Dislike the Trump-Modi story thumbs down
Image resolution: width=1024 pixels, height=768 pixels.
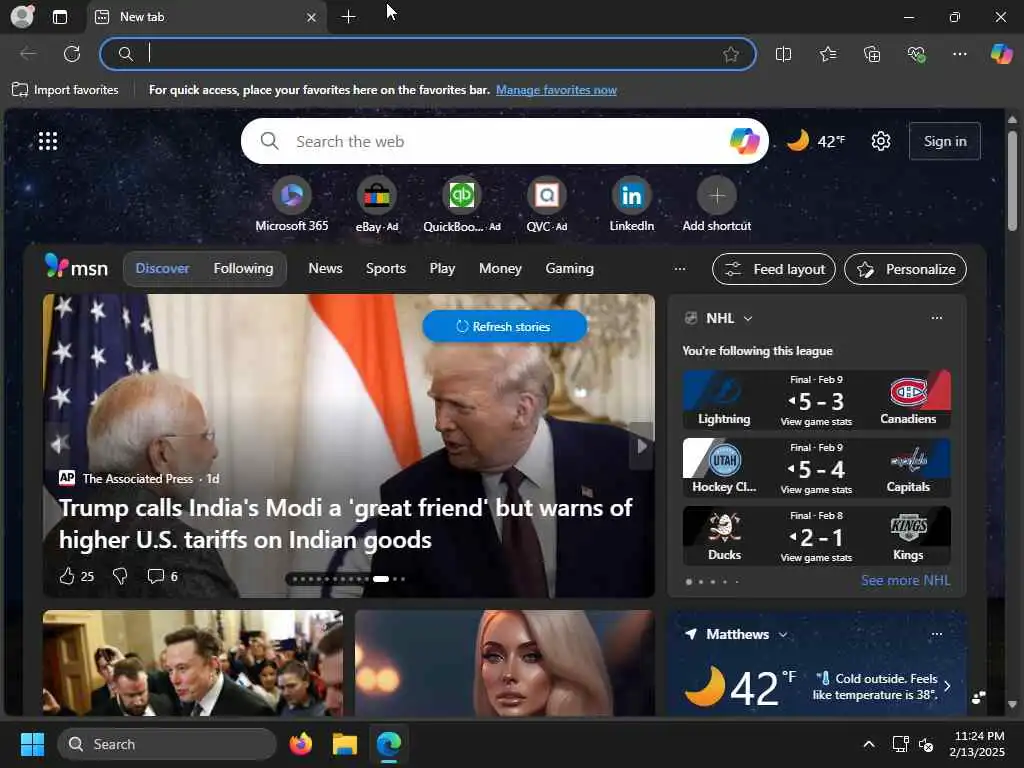pos(120,576)
